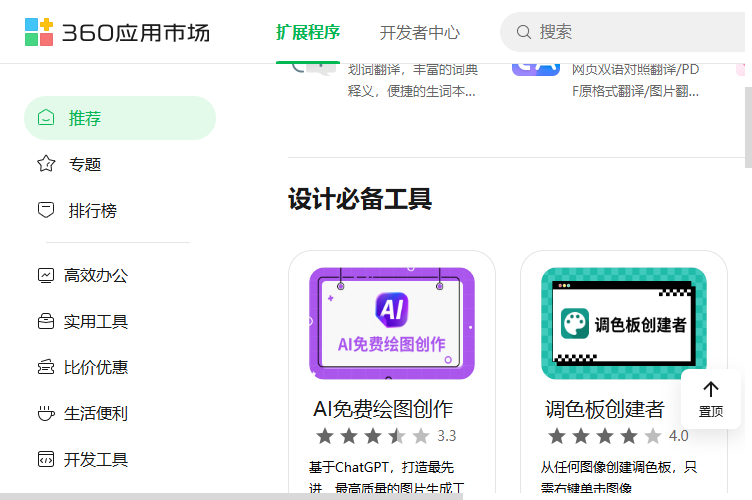Click the 划词翻译 description text

click(x=412, y=80)
